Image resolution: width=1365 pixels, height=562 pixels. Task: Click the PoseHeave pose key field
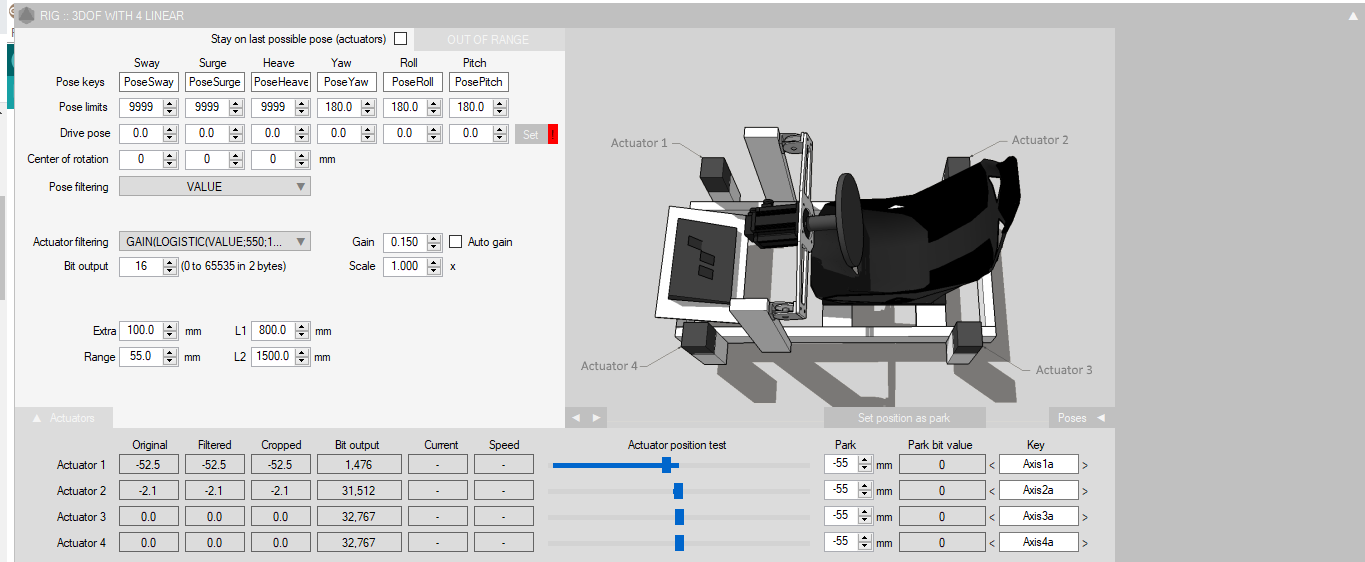pyautogui.click(x=281, y=82)
